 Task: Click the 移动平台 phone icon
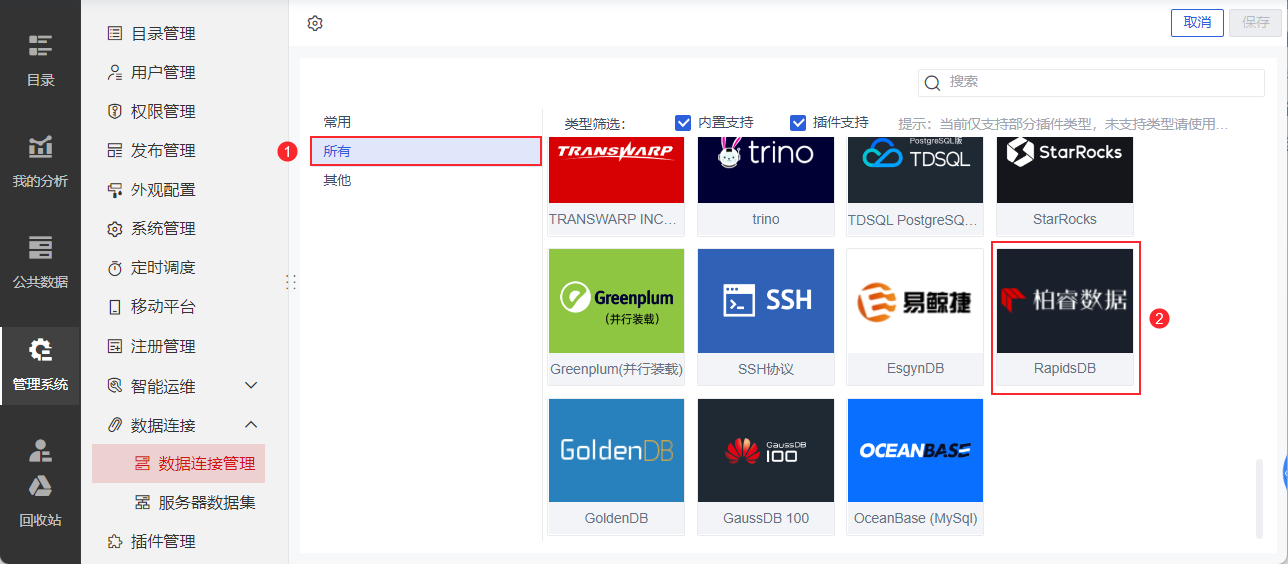115,307
